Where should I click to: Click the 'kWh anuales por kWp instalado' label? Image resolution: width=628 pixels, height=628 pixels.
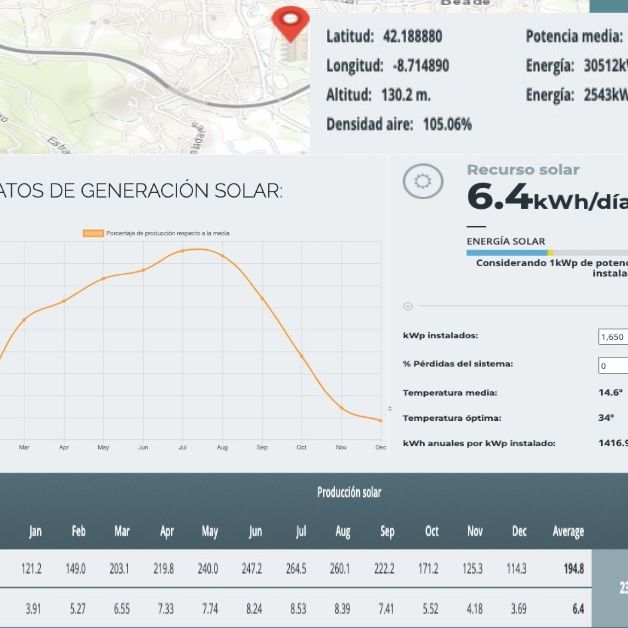(x=479, y=443)
